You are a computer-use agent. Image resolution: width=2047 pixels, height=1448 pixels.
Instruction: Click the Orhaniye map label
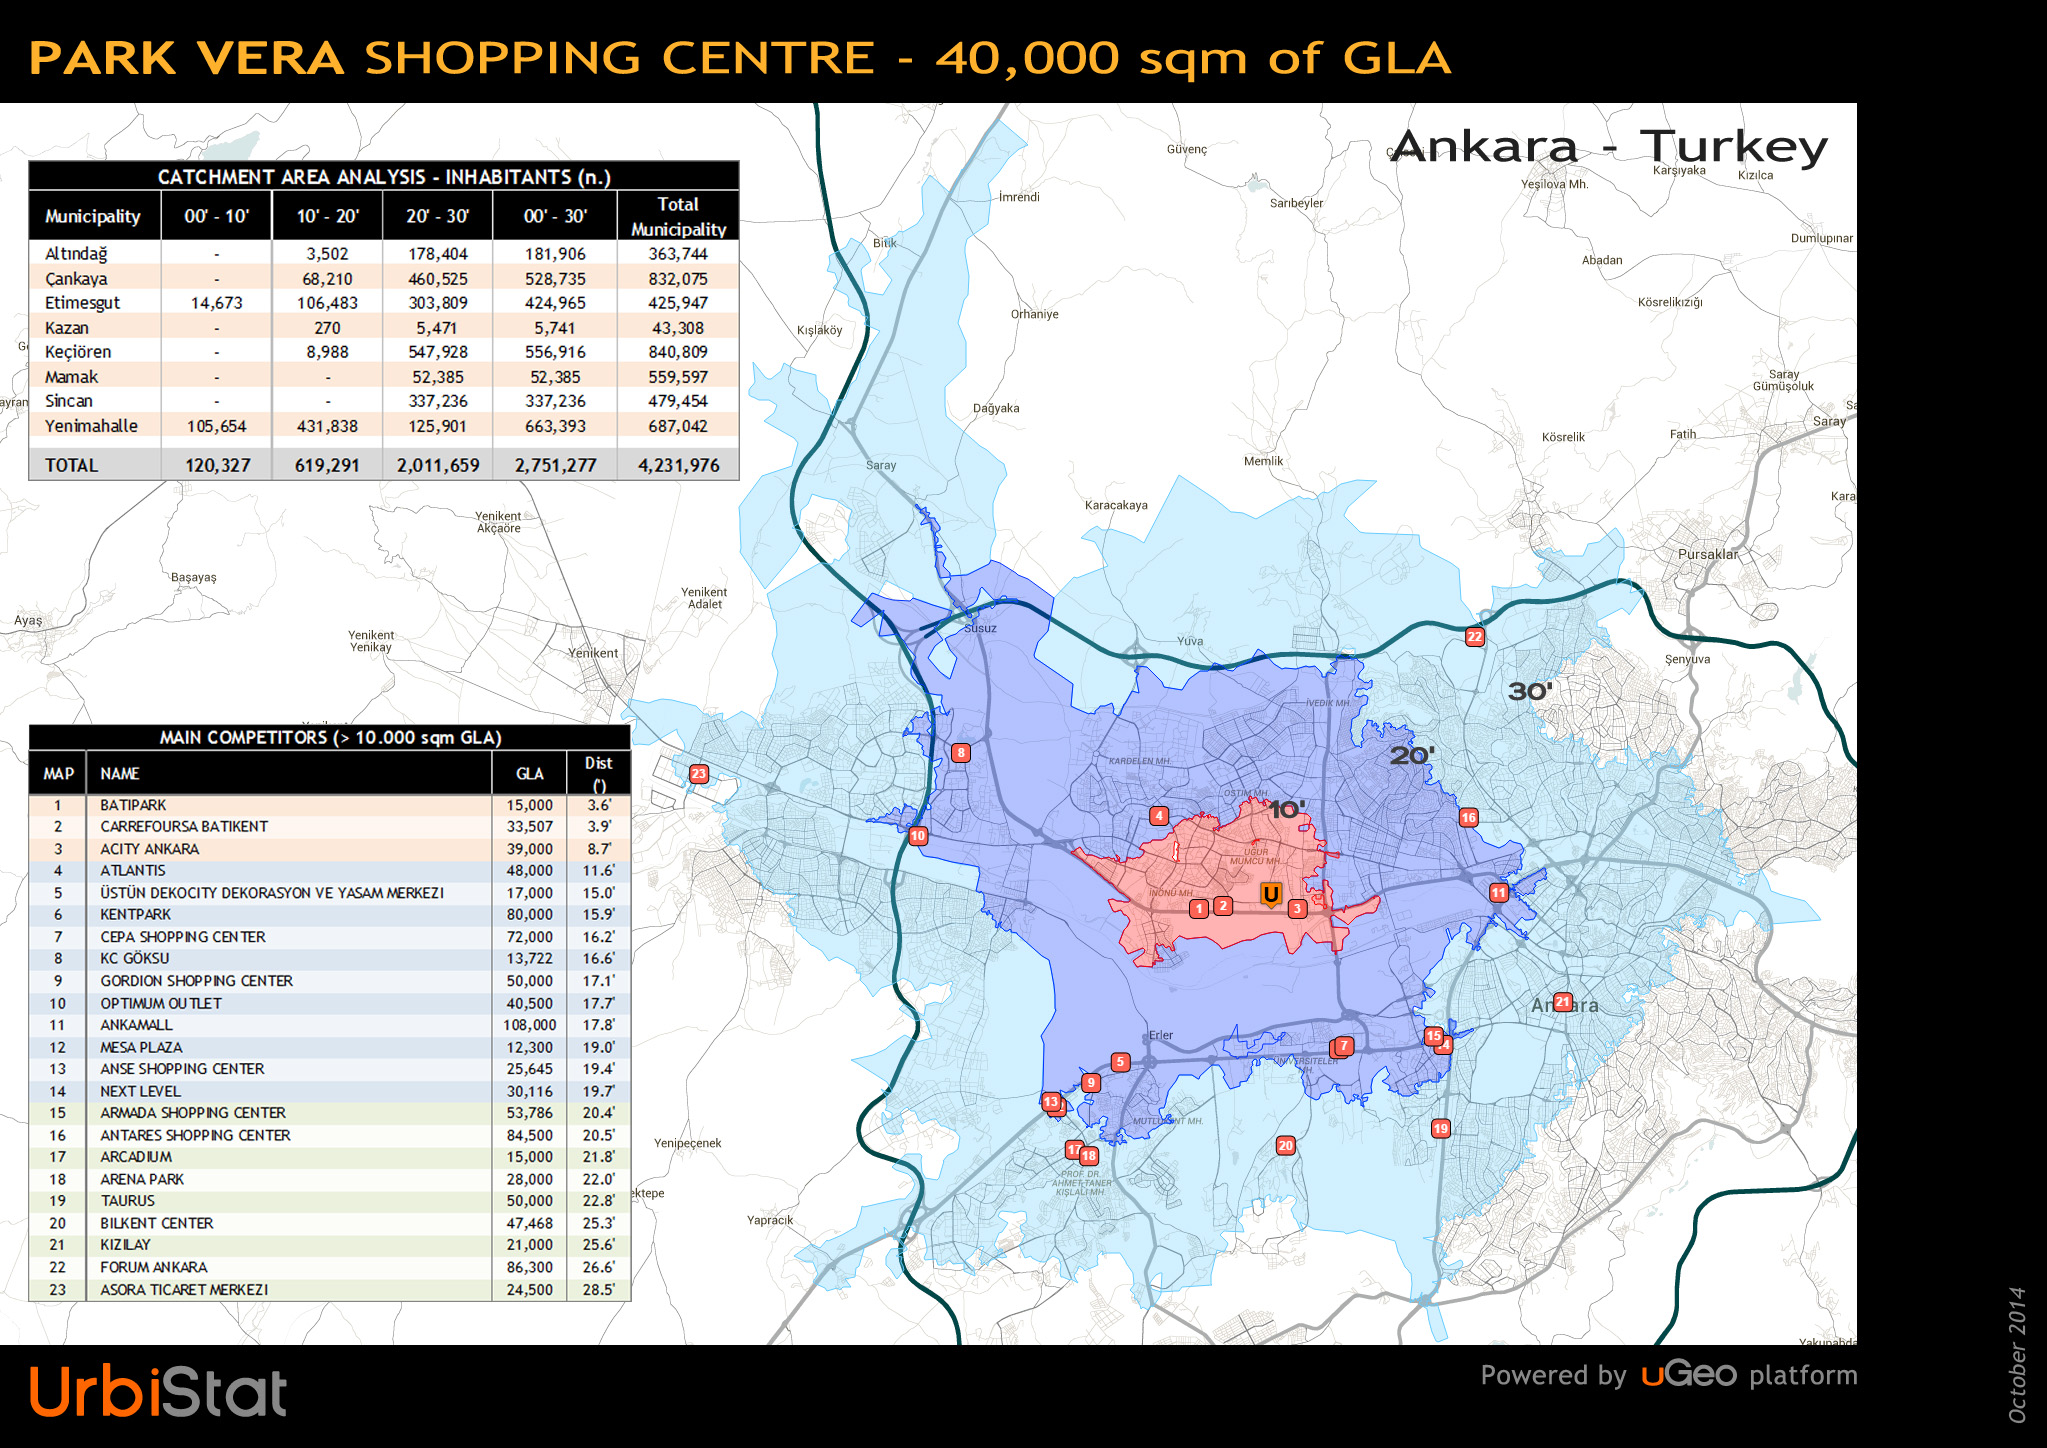(1034, 314)
